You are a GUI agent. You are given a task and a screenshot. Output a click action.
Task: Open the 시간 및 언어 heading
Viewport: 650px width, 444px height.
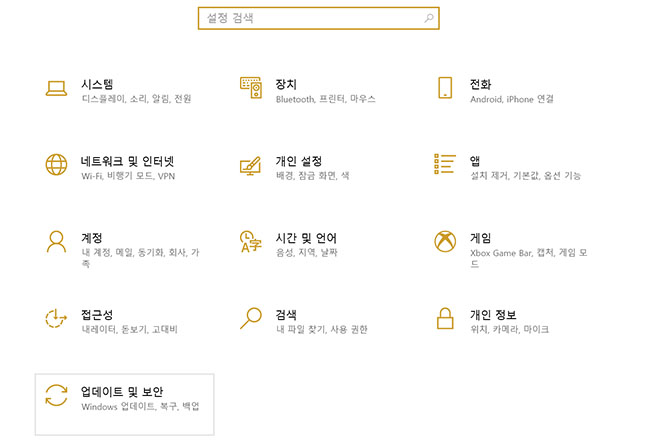pyautogui.click(x=306, y=238)
